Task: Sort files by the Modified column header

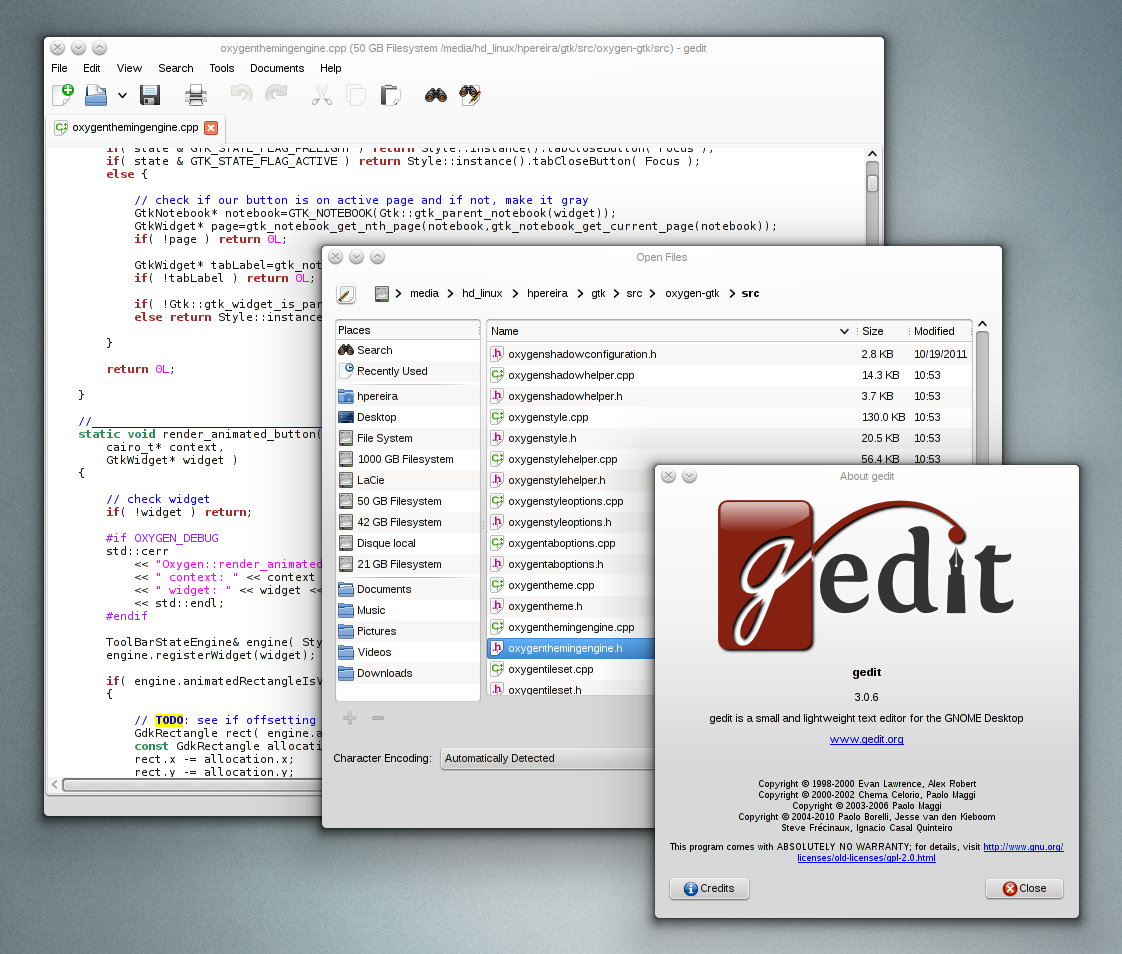Action: [x=940, y=331]
